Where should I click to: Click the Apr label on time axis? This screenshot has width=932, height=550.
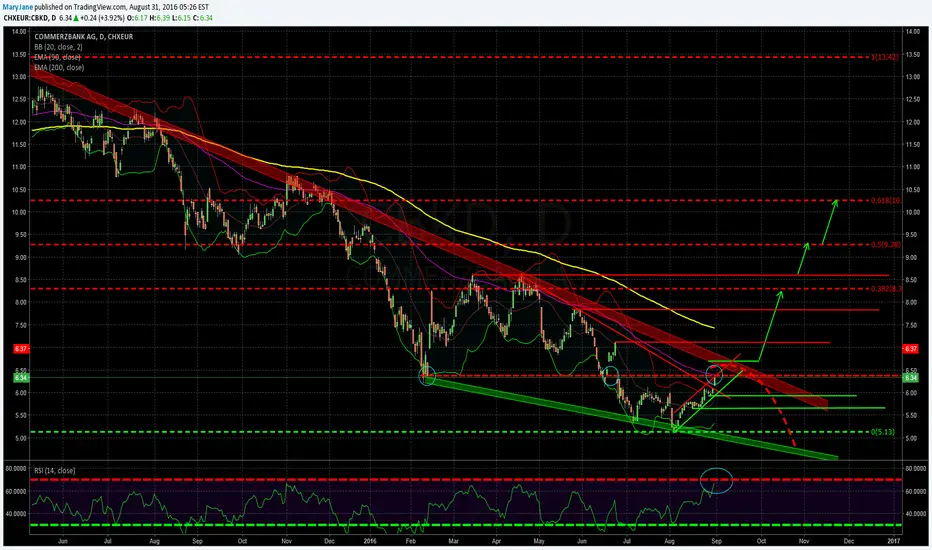pos(496,541)
